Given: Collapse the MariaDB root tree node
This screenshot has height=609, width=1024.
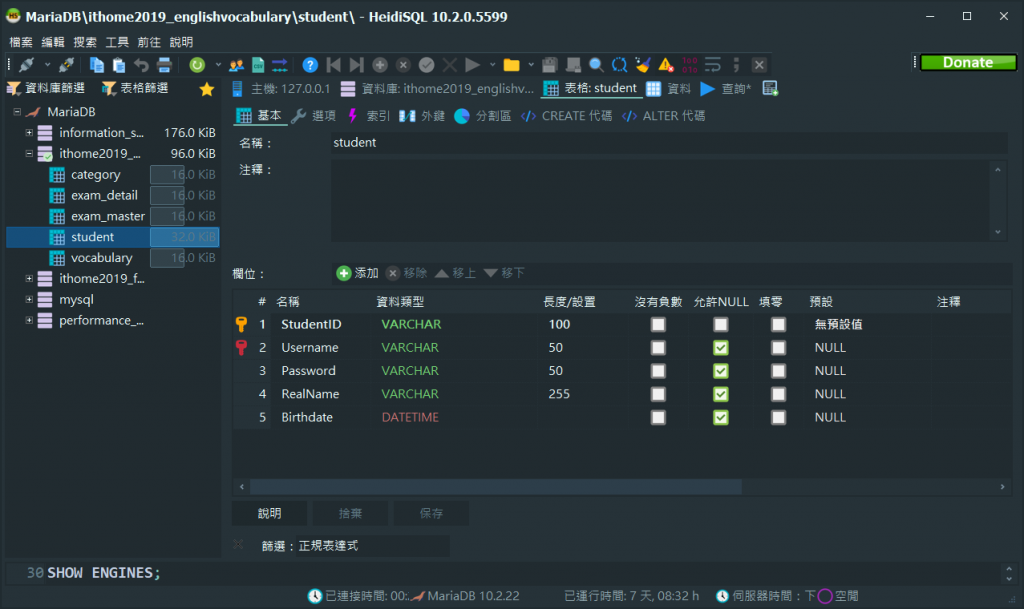Looking at the screenshot, I should point(17,112).
